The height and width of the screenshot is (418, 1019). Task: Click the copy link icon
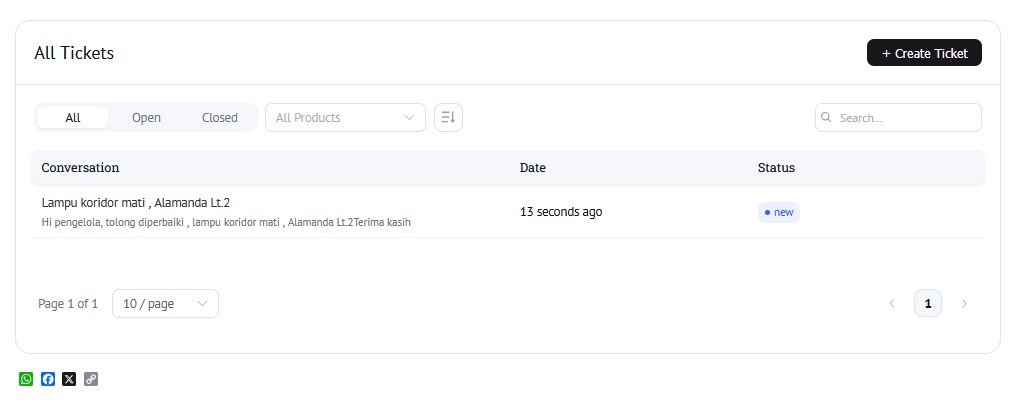click(91, 379)
